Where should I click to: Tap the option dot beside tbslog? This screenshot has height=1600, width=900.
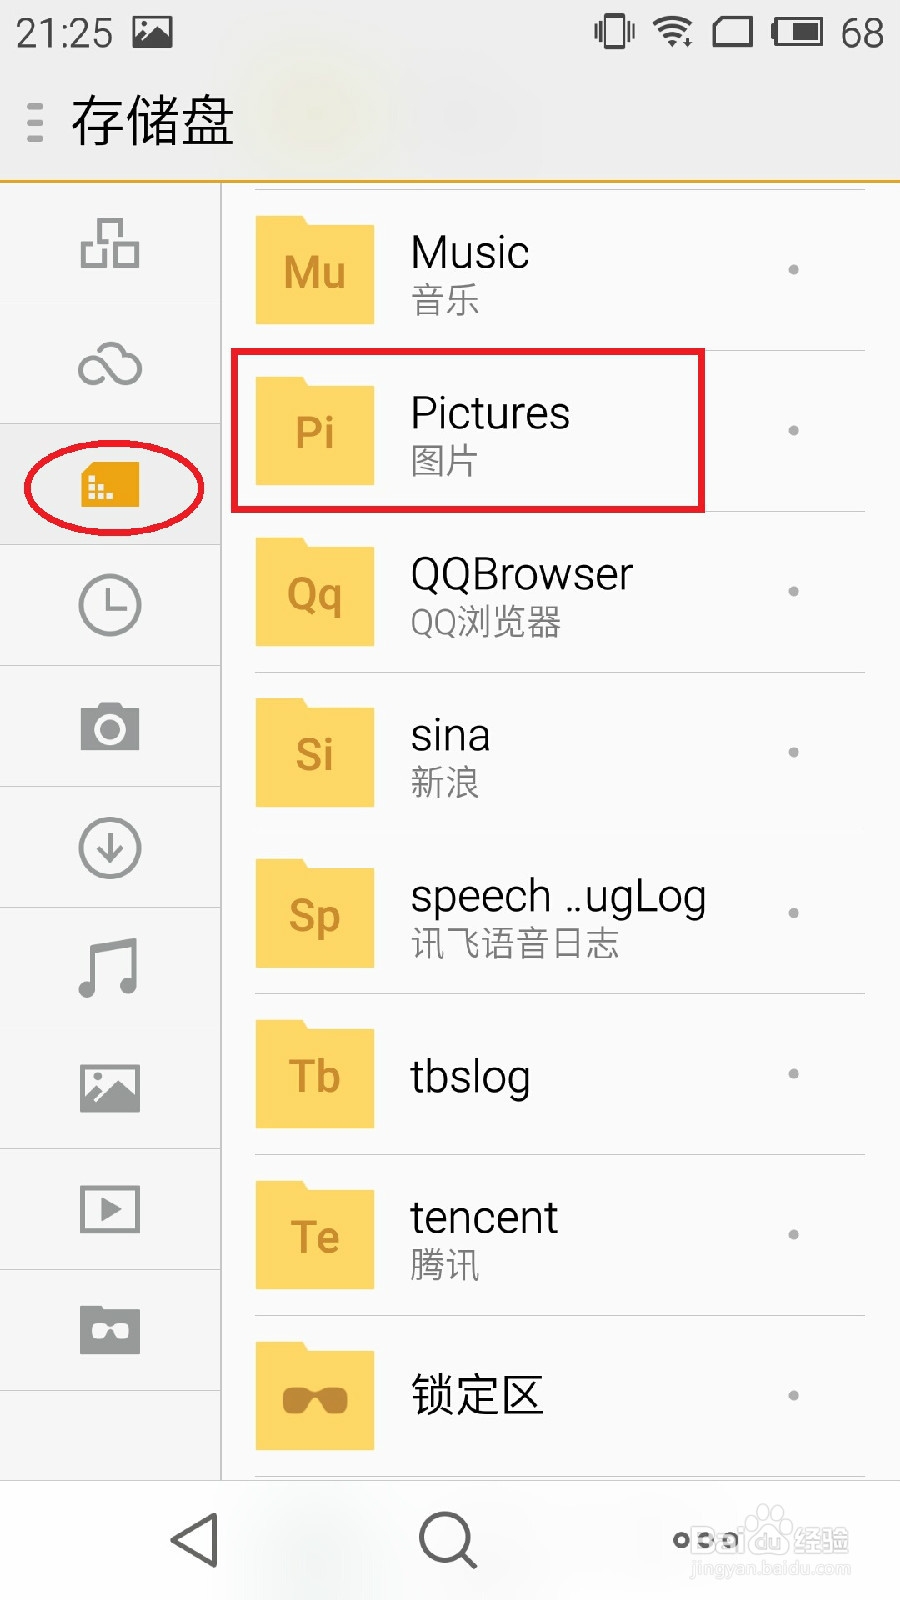point(793,1074)
